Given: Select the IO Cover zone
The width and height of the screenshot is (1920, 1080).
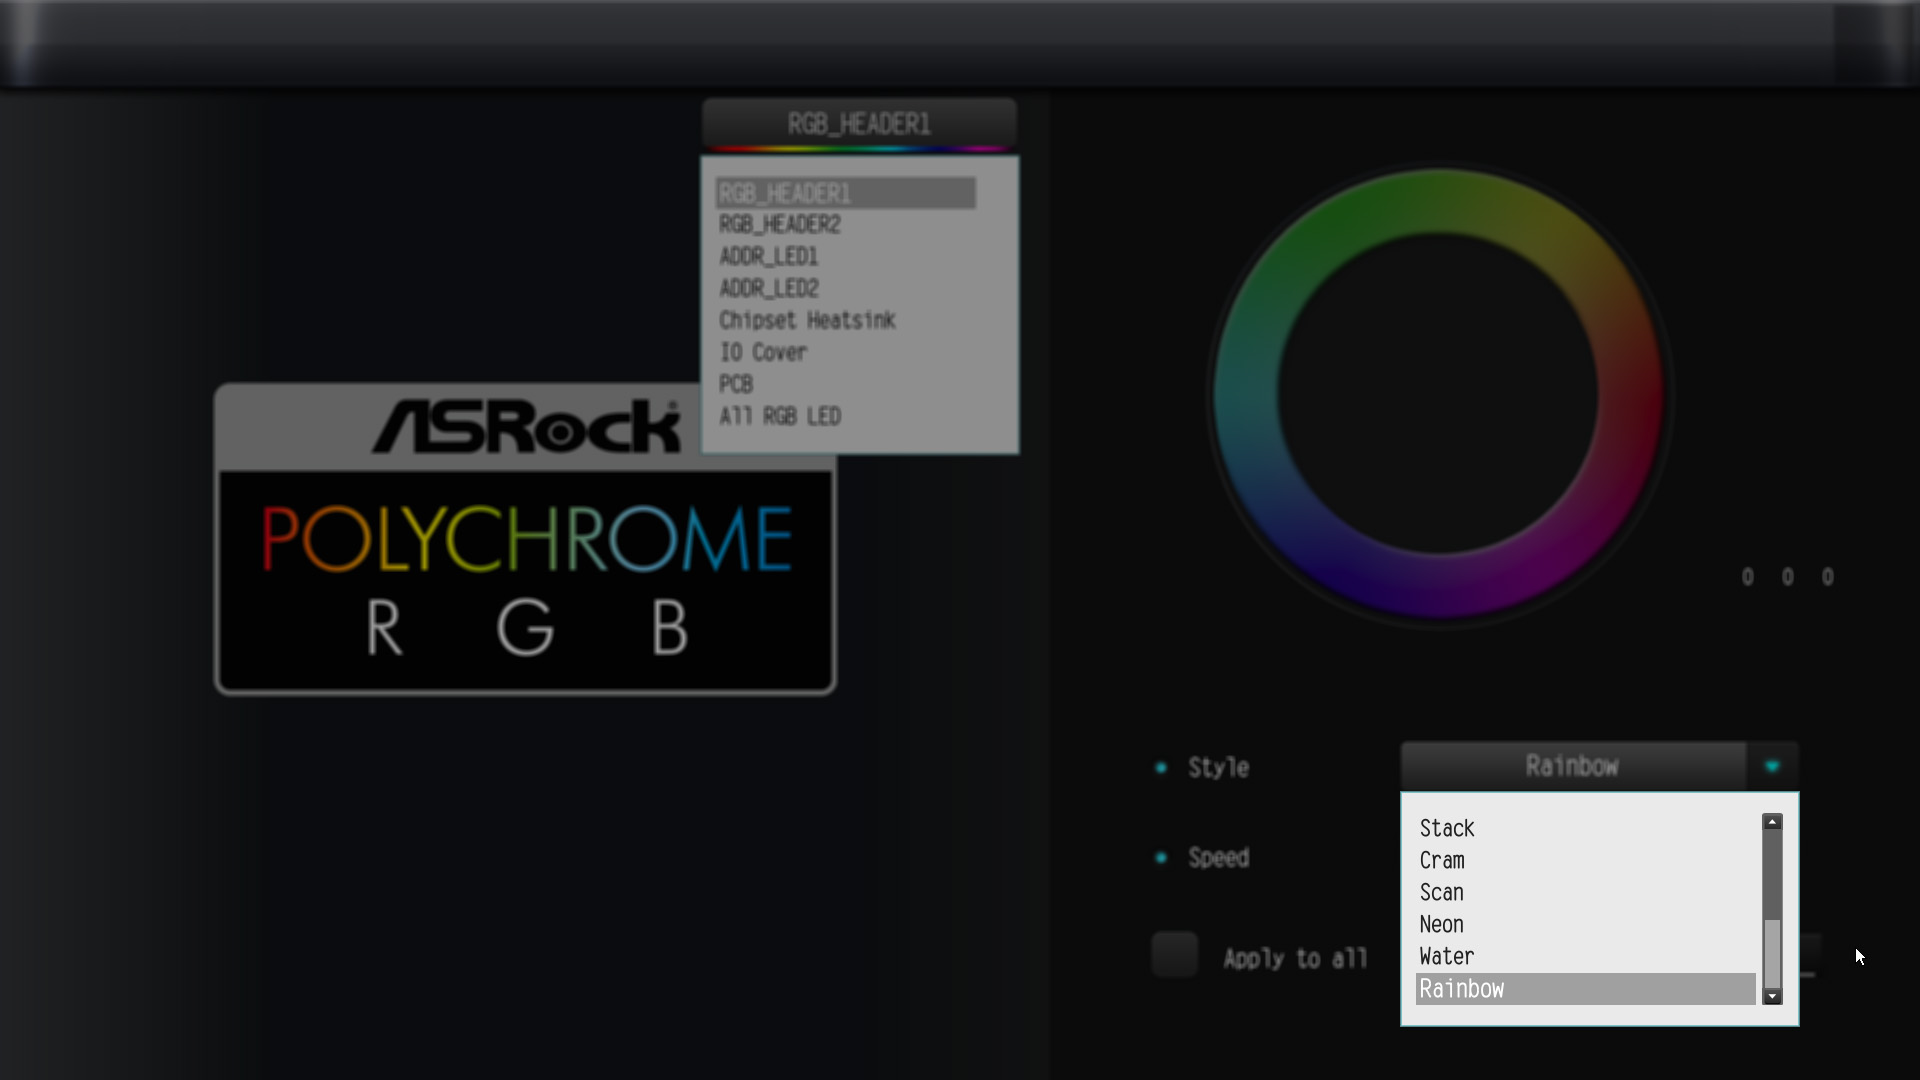Looking at the screenshot, I should 763,352.
